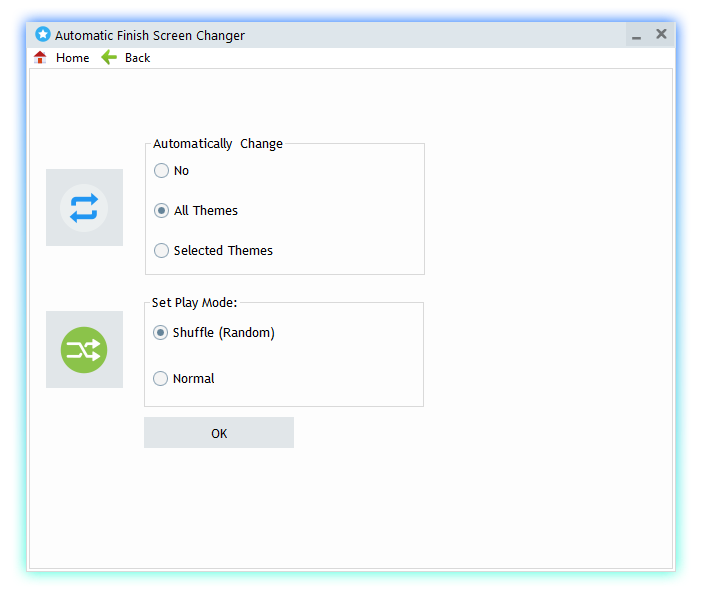
Task: Select the "No" radio button
Action: pos(161,171)
